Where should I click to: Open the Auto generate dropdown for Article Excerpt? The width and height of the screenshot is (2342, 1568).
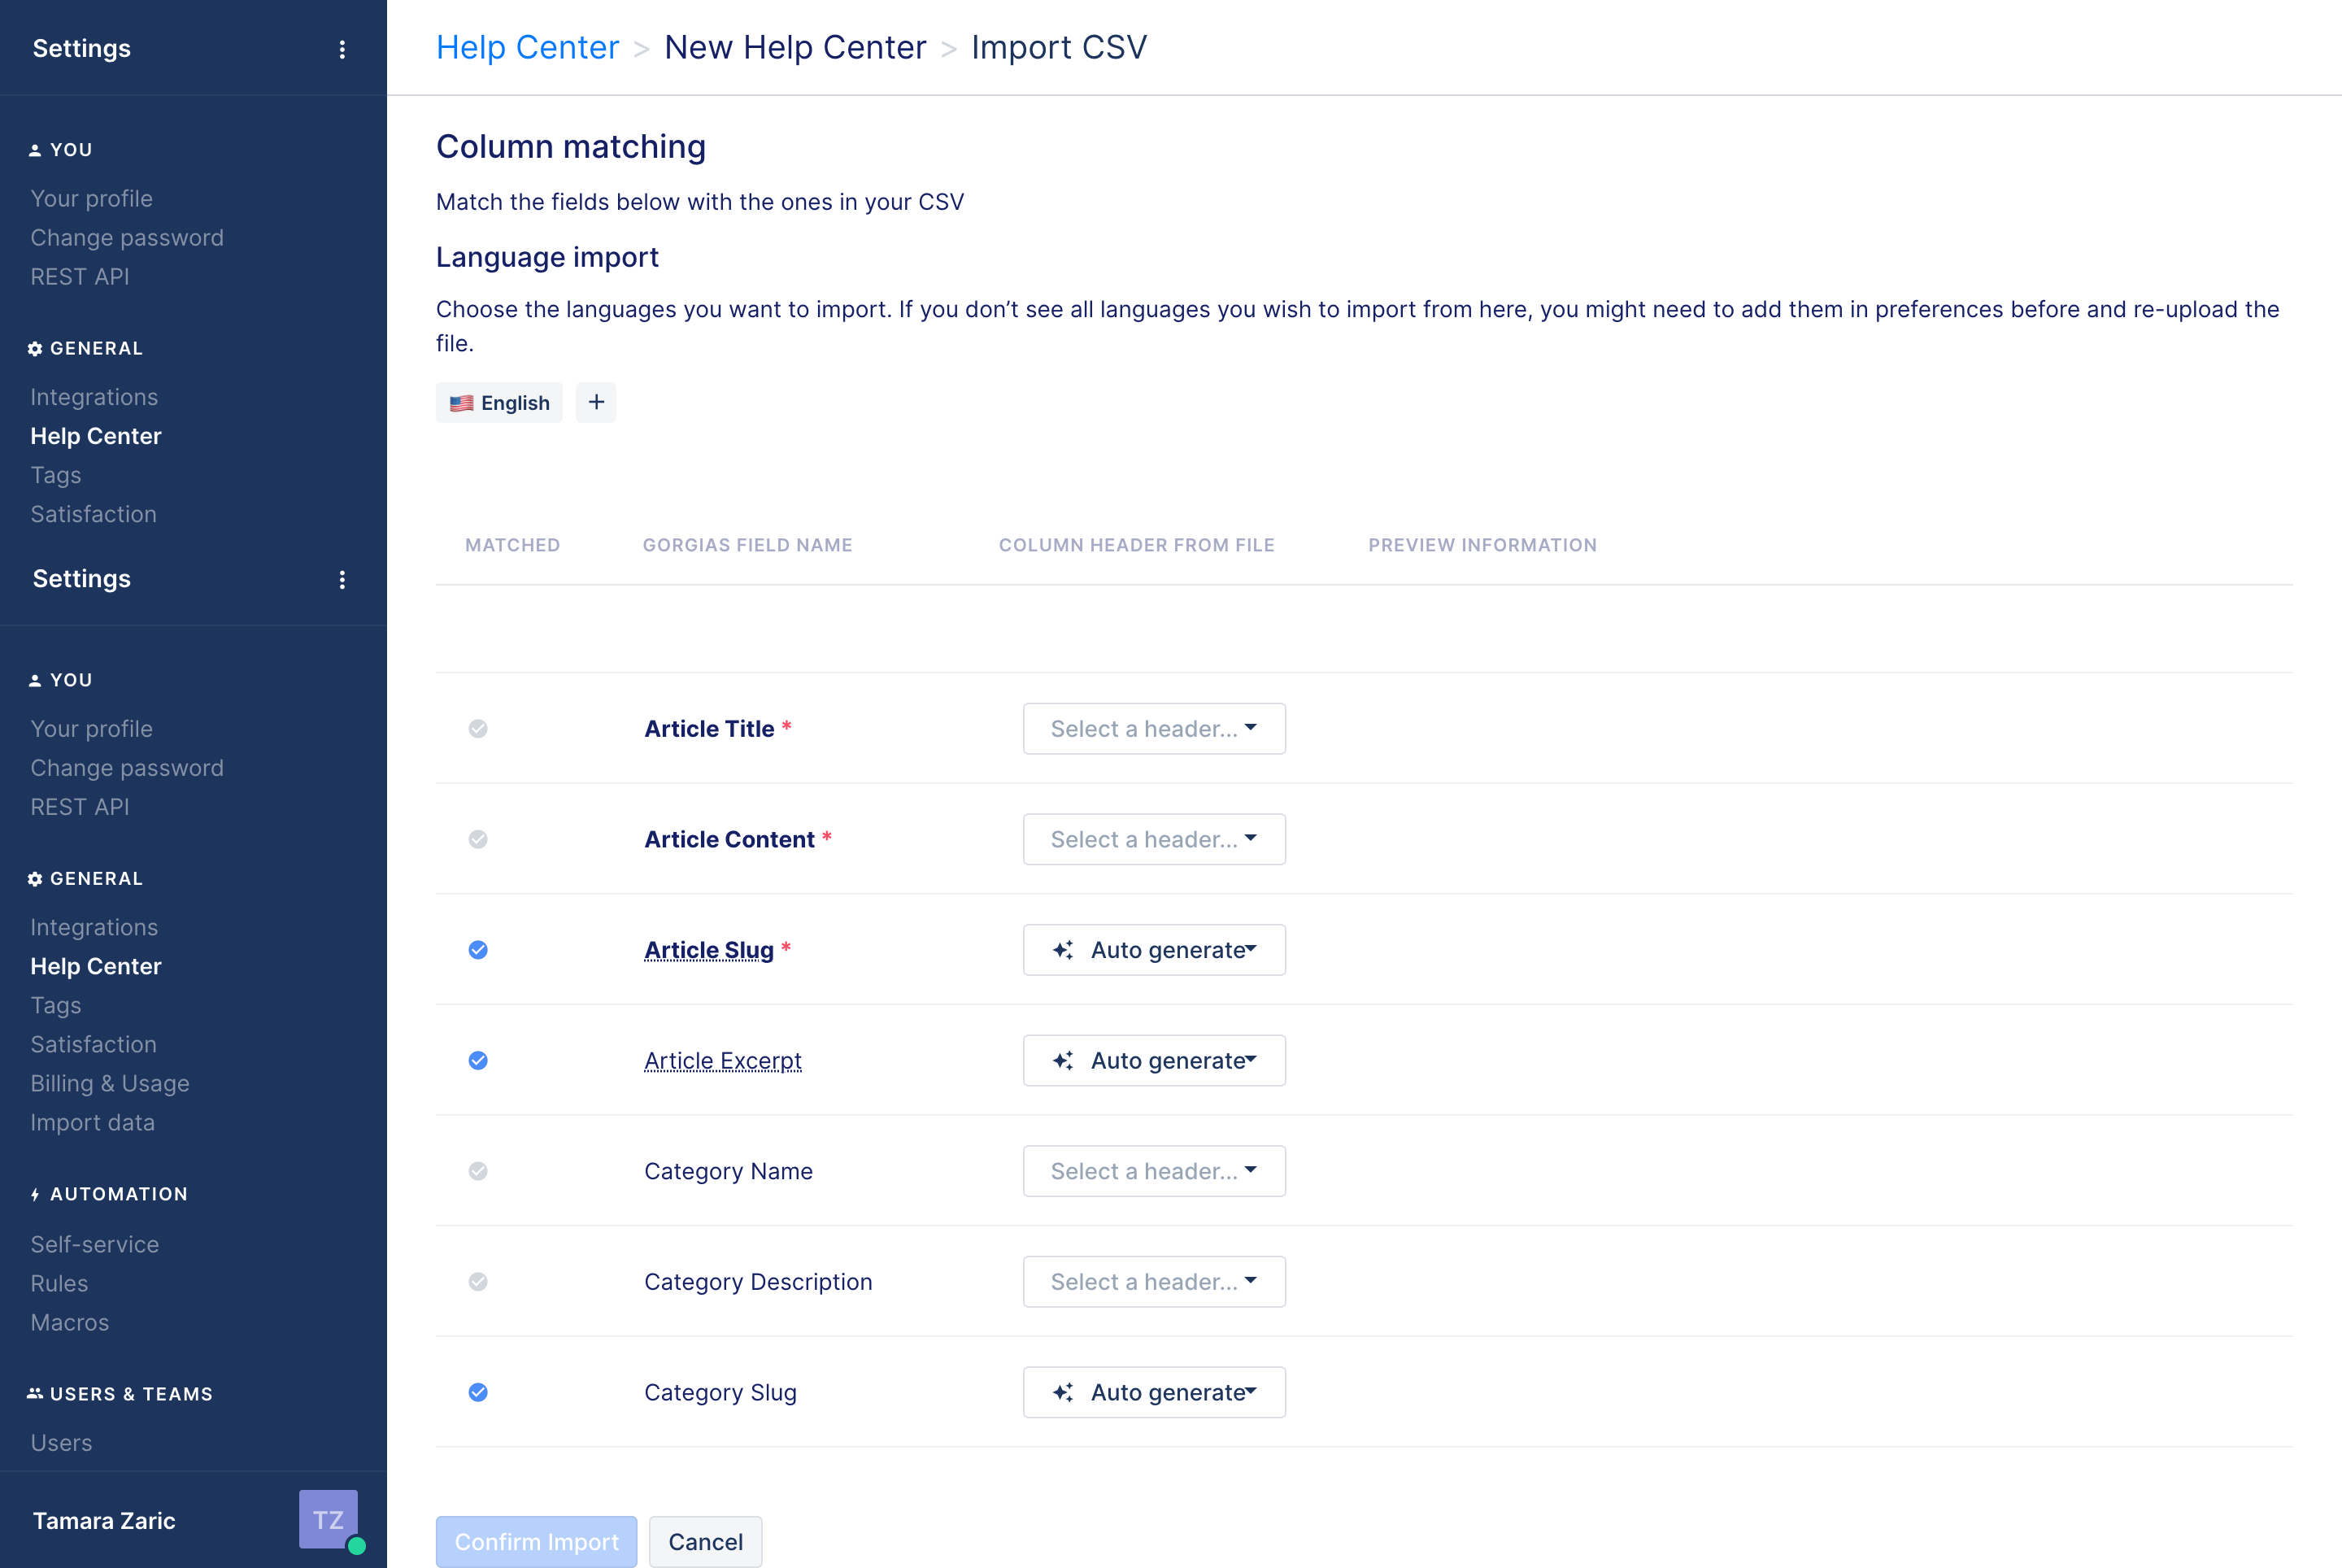coord(1154,1060)
